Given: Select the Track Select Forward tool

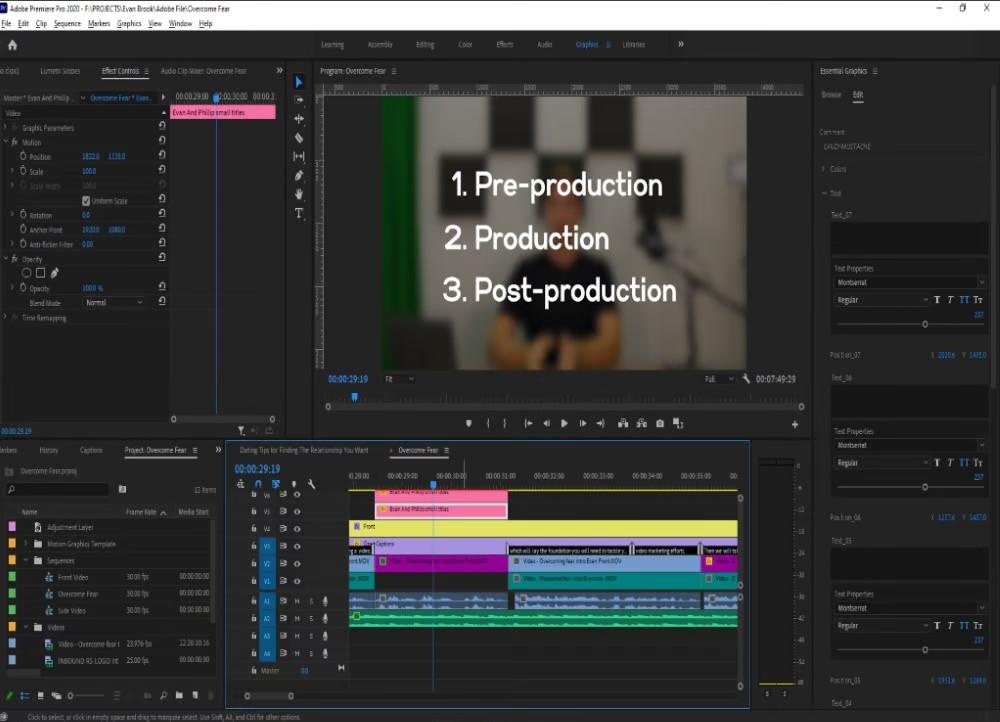Looking at the screenshot, I should 298,100.
